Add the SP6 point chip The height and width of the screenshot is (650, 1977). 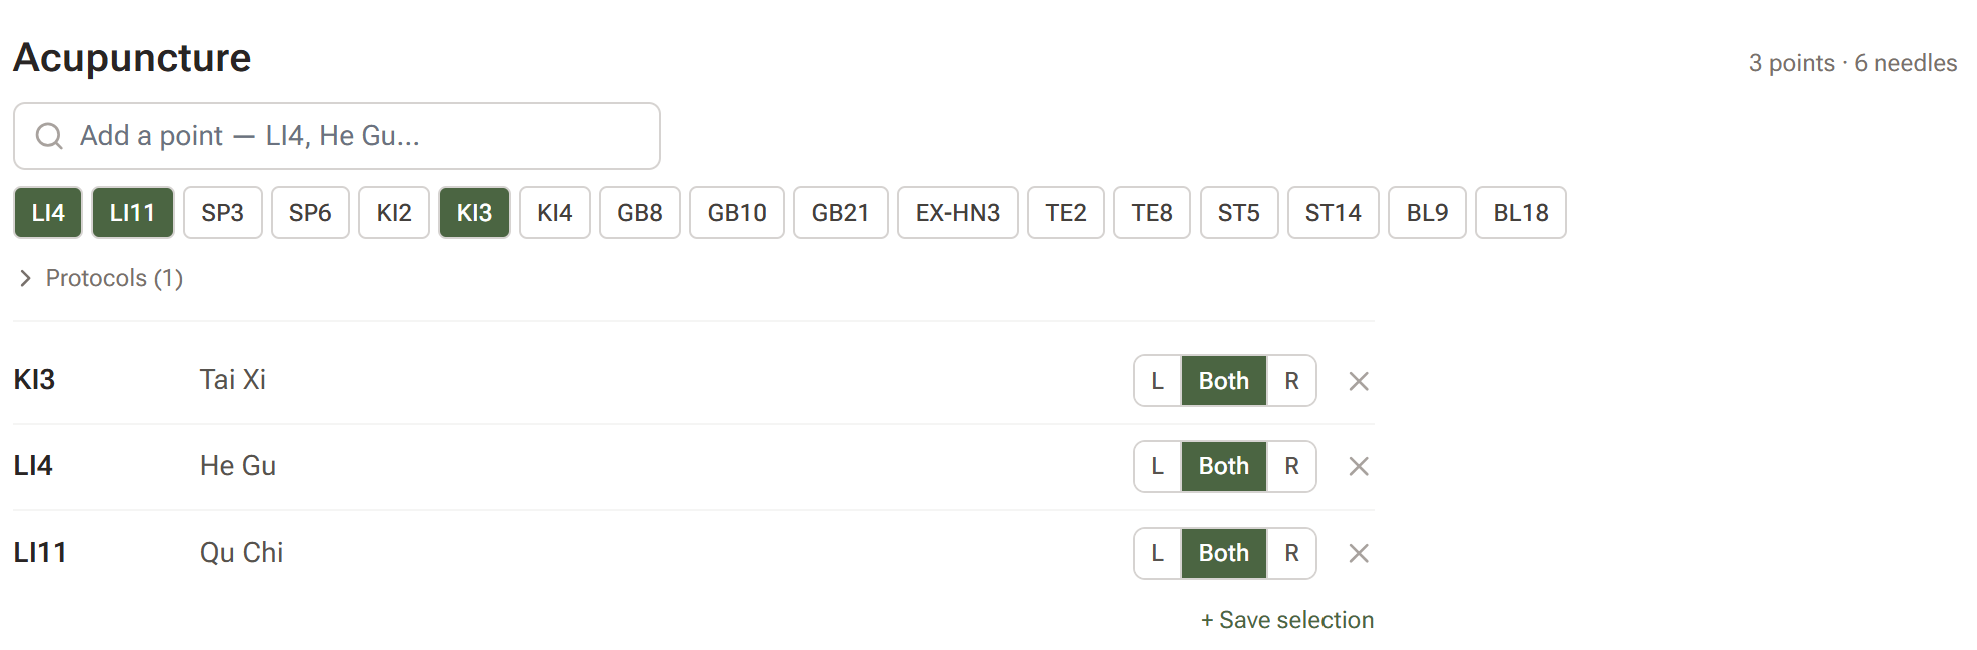pyautogui.click(x=310, y=213)
